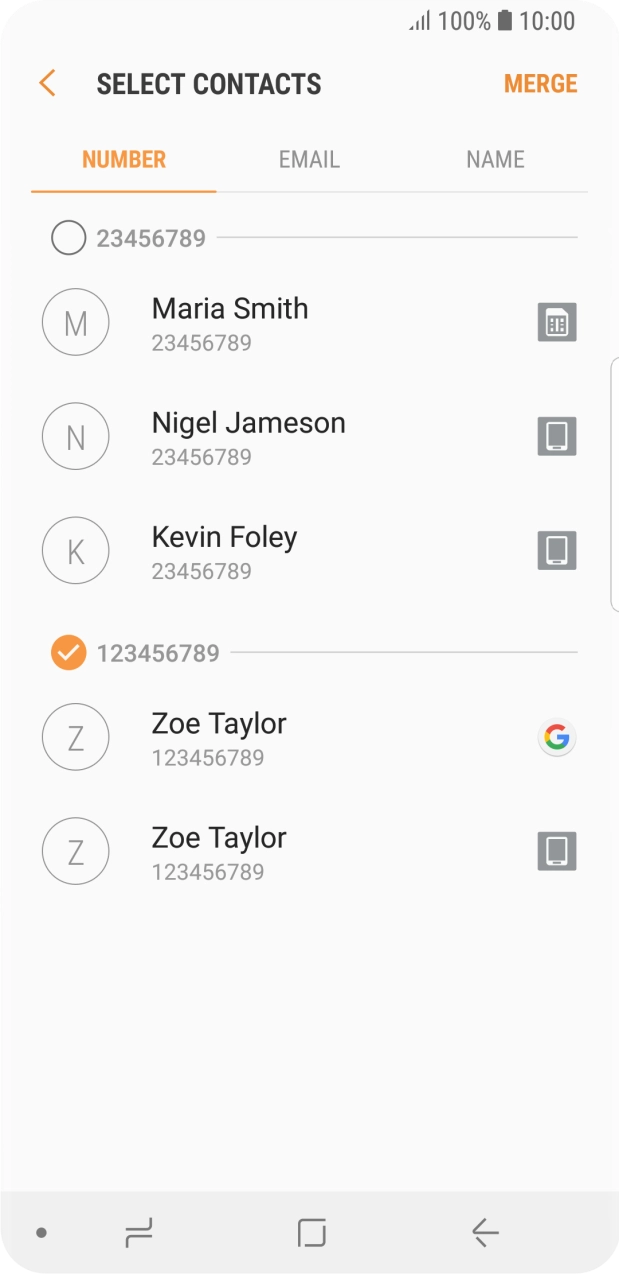Open the Number tab
This screenshot has width=619, height=1274.
124,159
